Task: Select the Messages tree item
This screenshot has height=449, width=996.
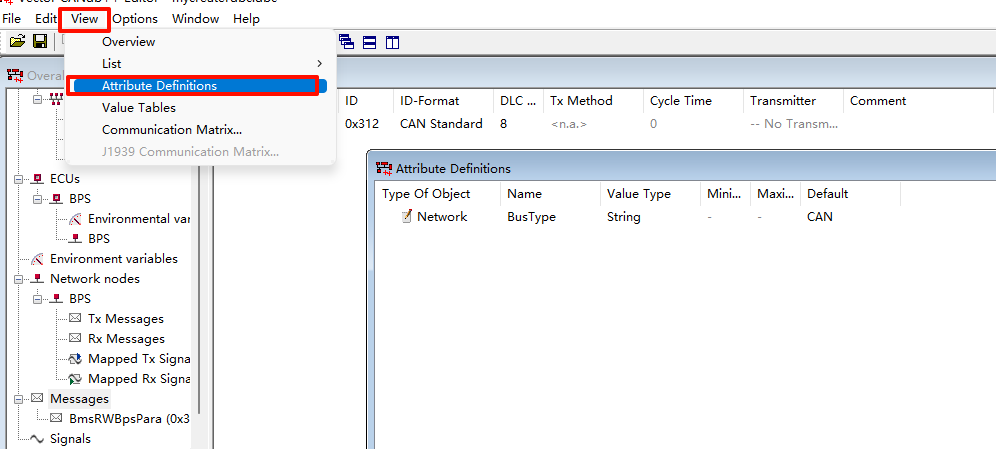Action: pyautogui.click(x=79, y=399)
